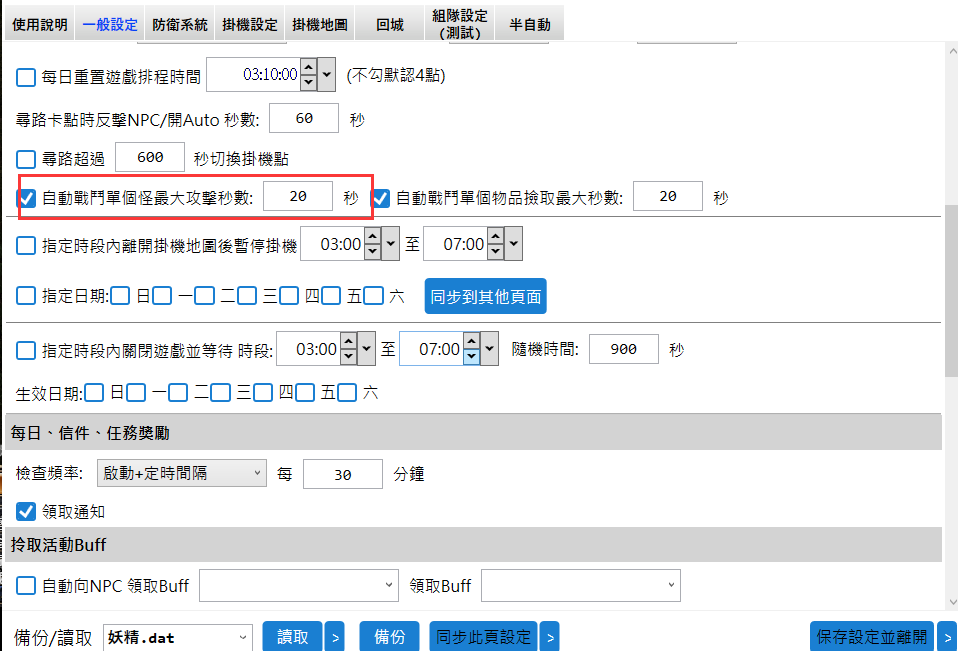Click the 拎取活動Buff section header
Screen dimensions: 958x651
[x=473, y=544]
